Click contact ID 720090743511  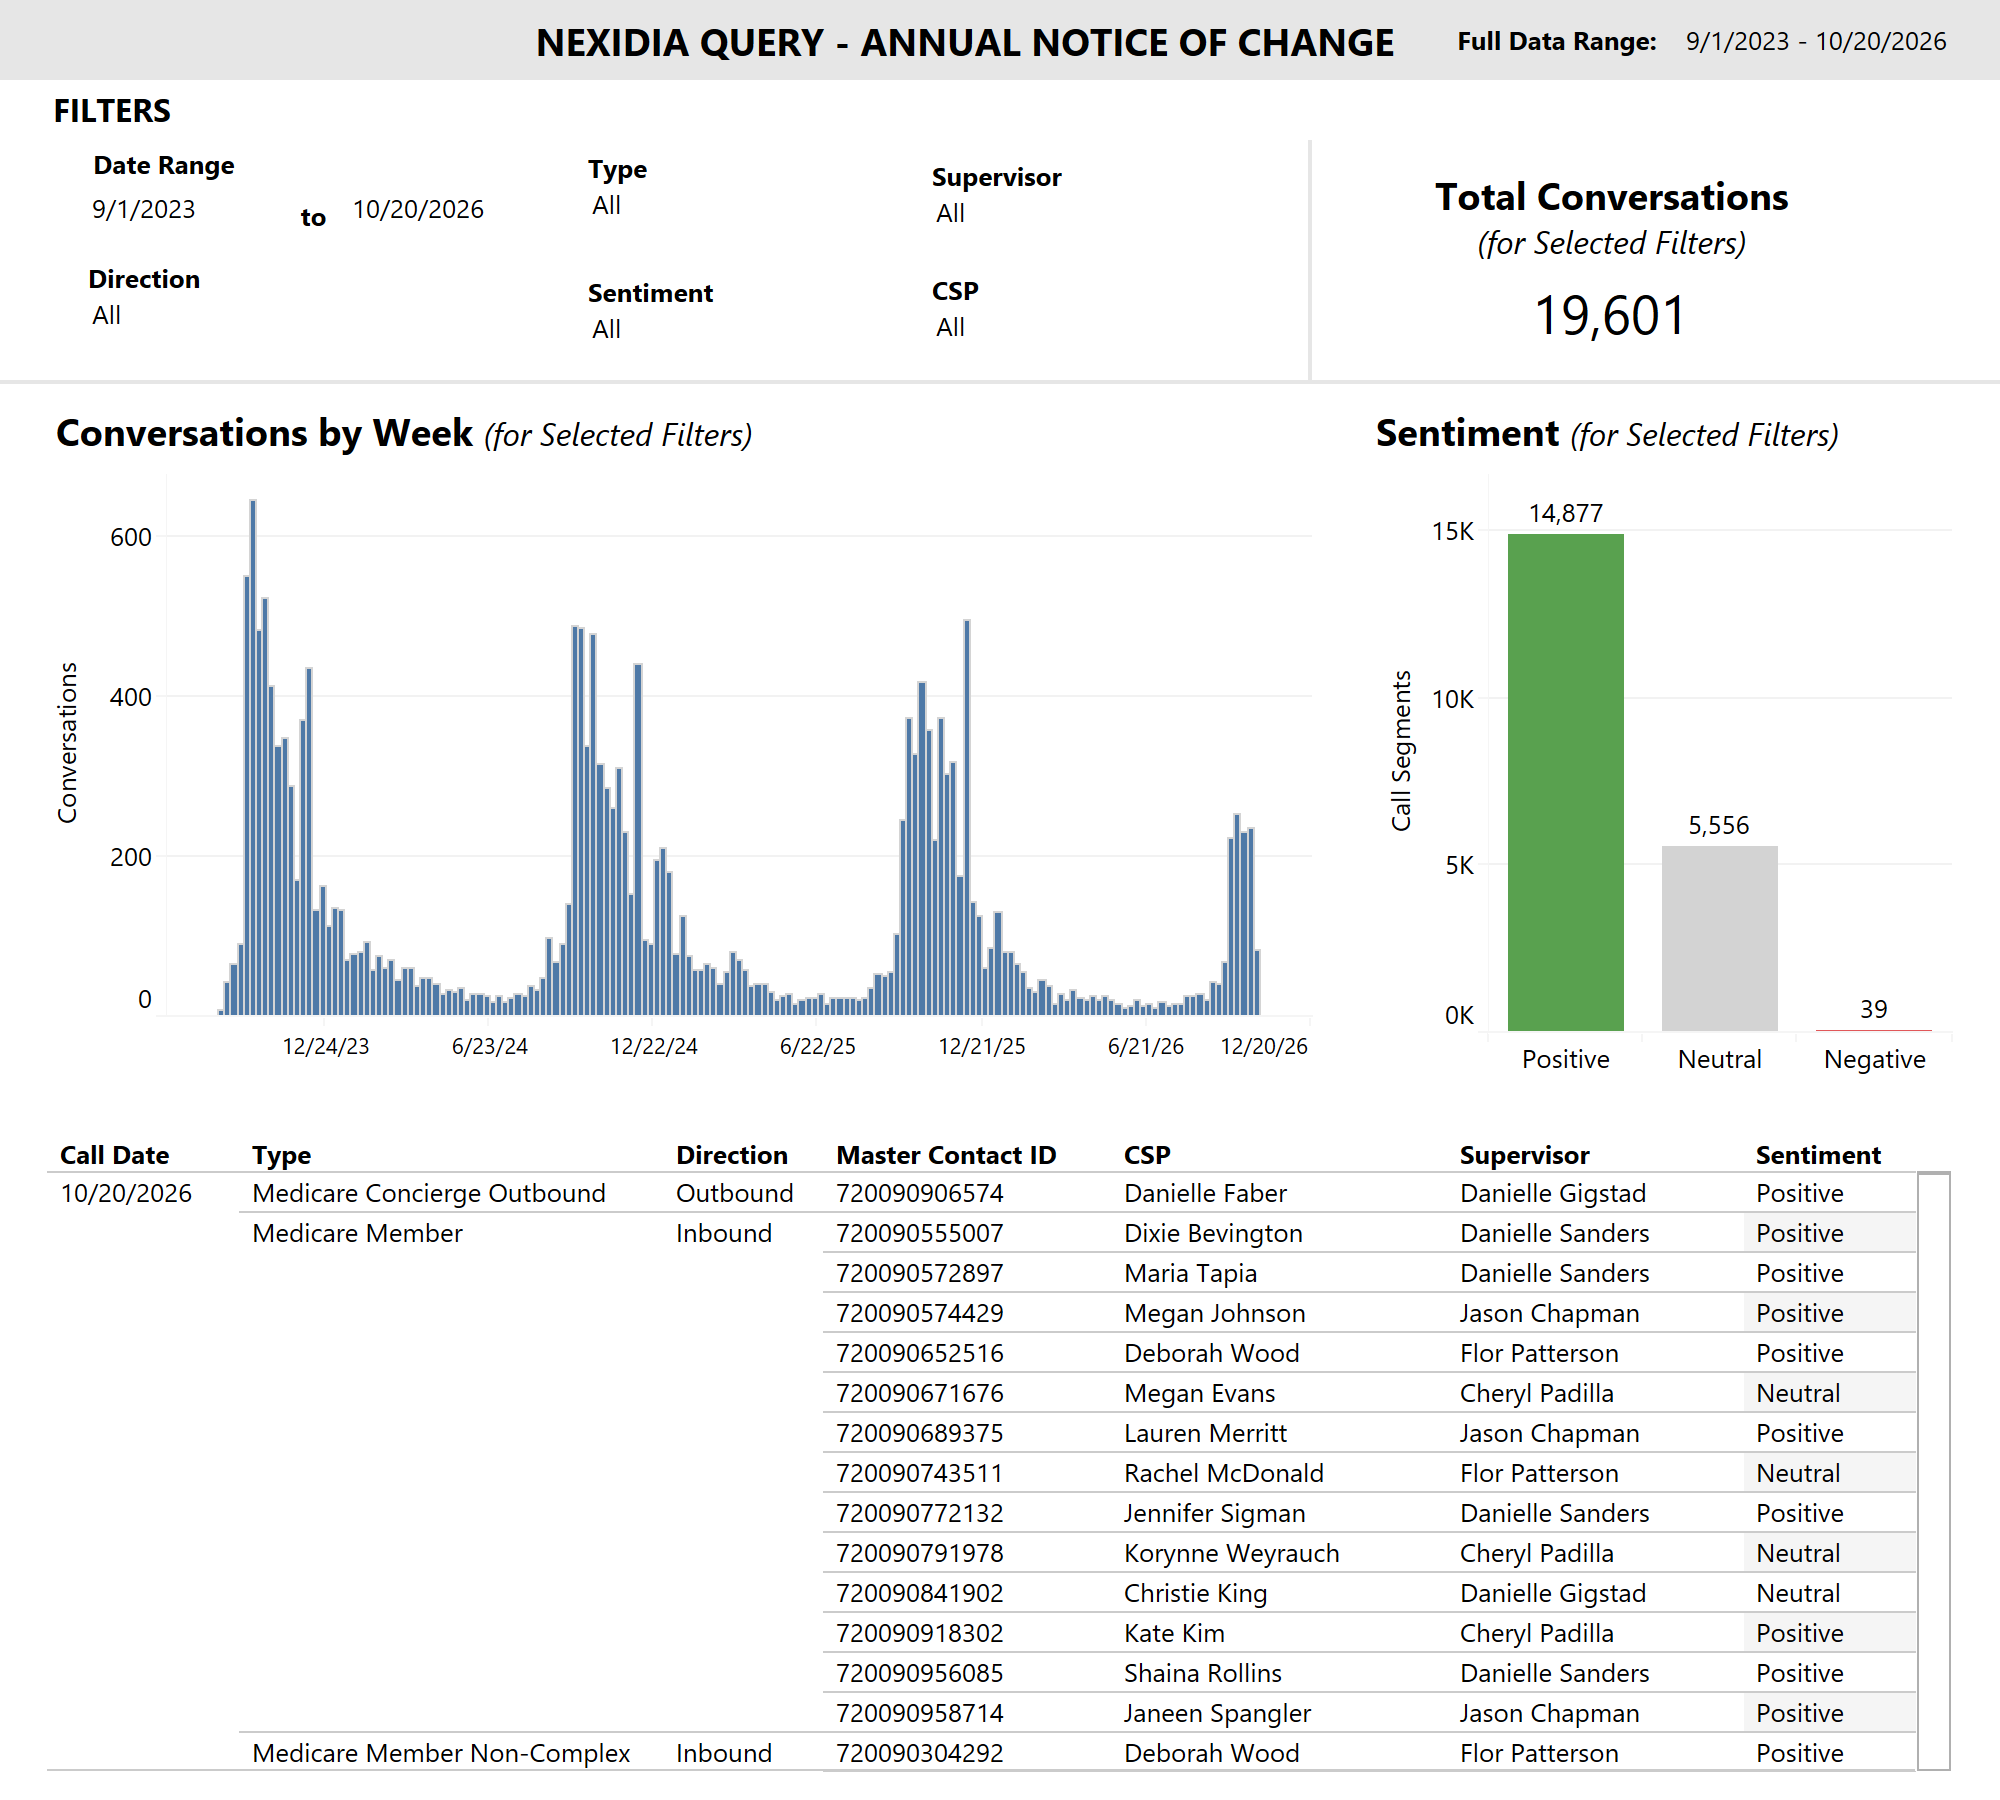tap(920, 1473)
